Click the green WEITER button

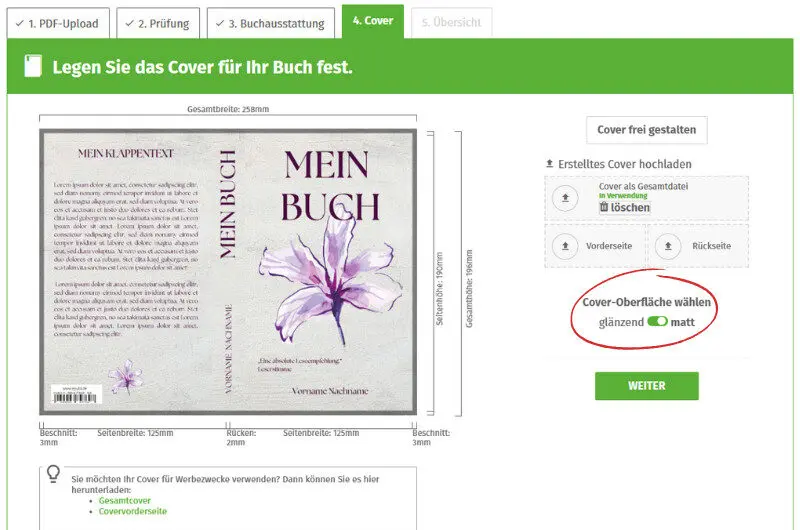coord(646,386)
